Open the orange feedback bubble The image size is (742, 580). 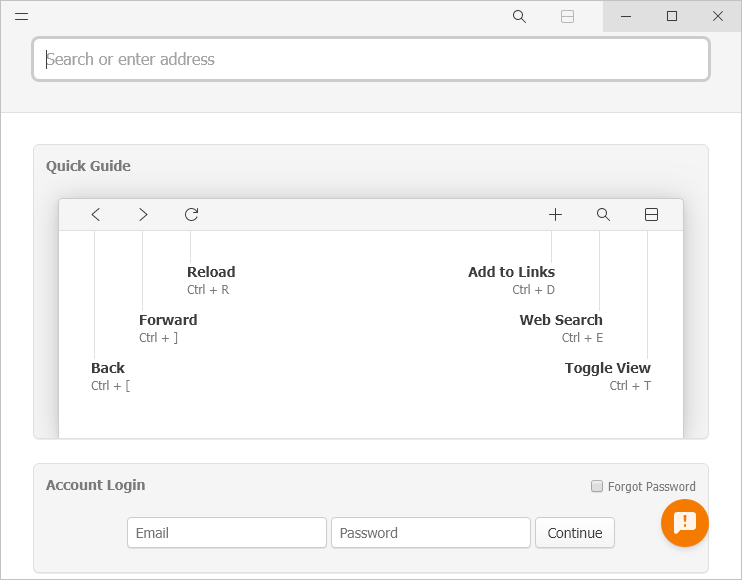pyautogui.click(x=685, y=523)
